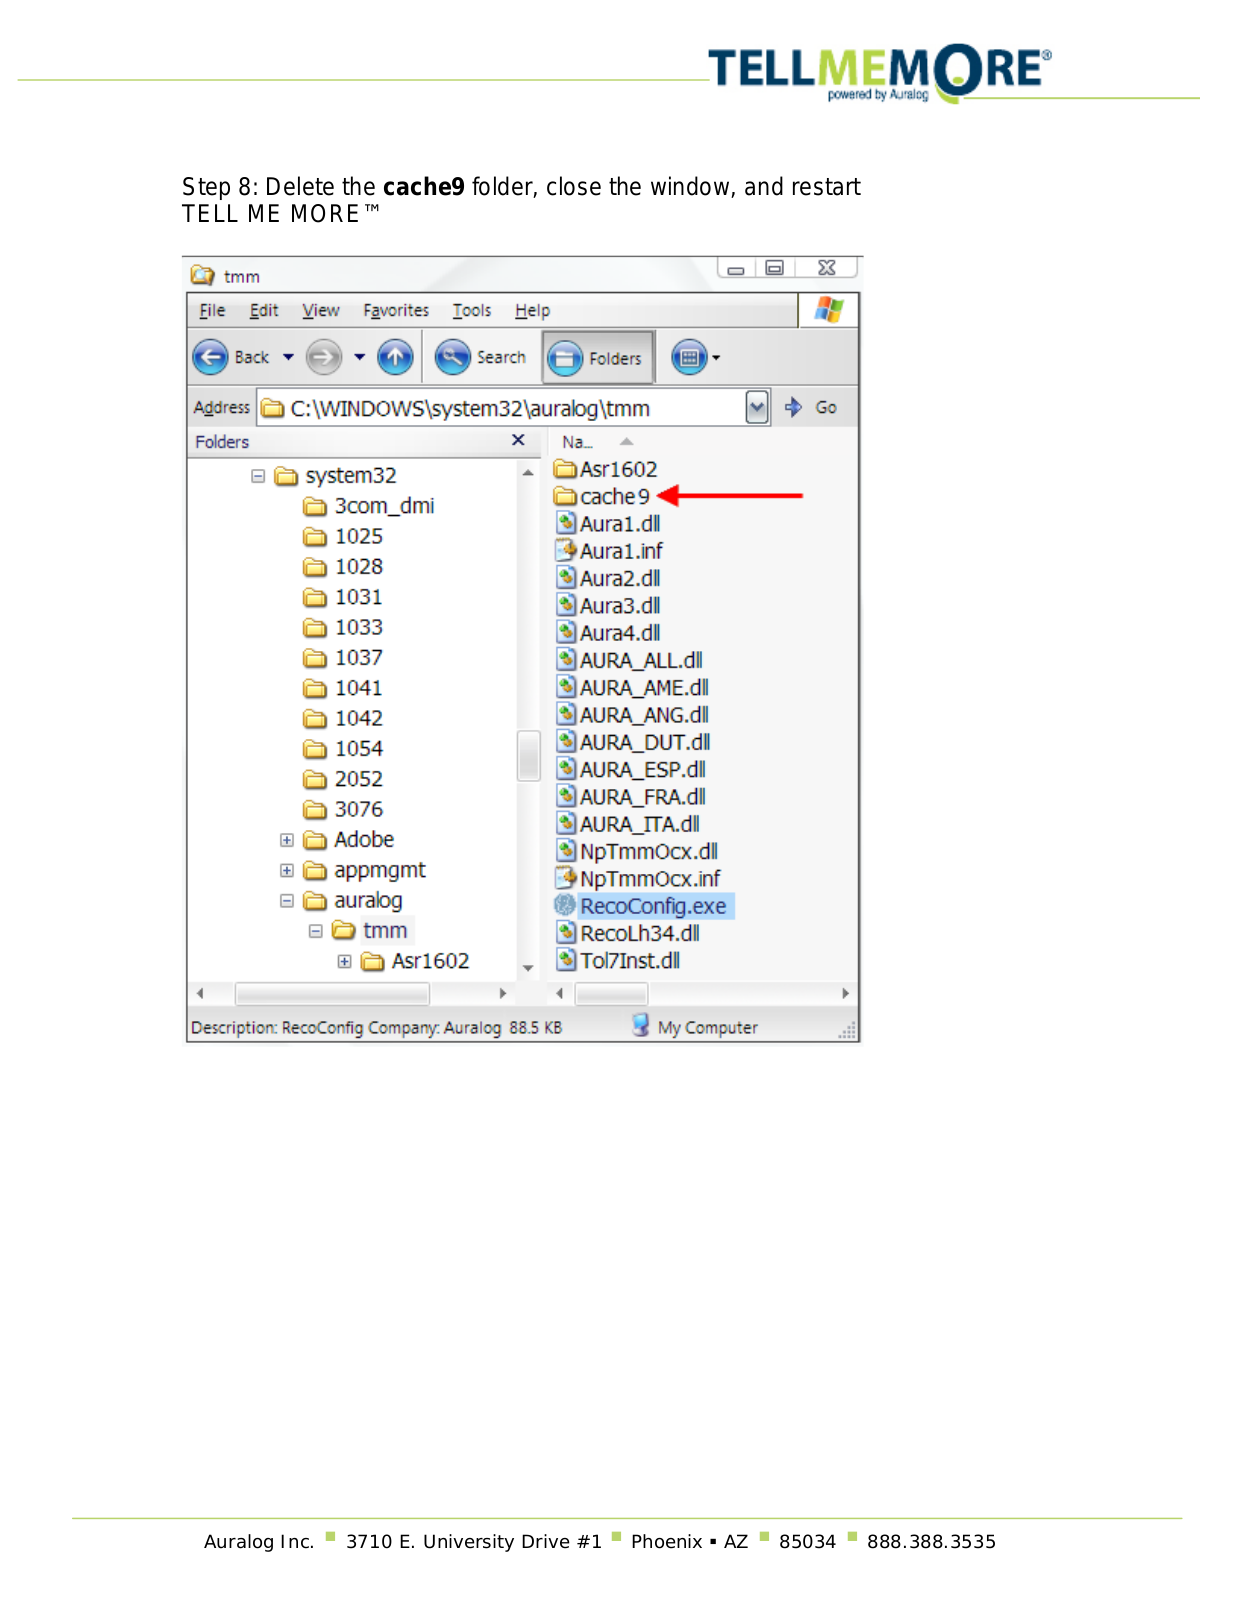
Task: Open the Tools menu
Action: click(x=472, y=311)
